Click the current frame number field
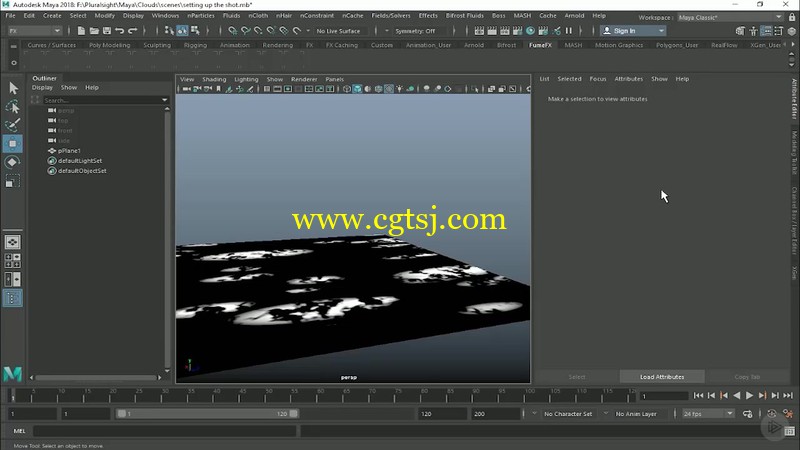This screenshot has height=450, width=800. (664, 396)
